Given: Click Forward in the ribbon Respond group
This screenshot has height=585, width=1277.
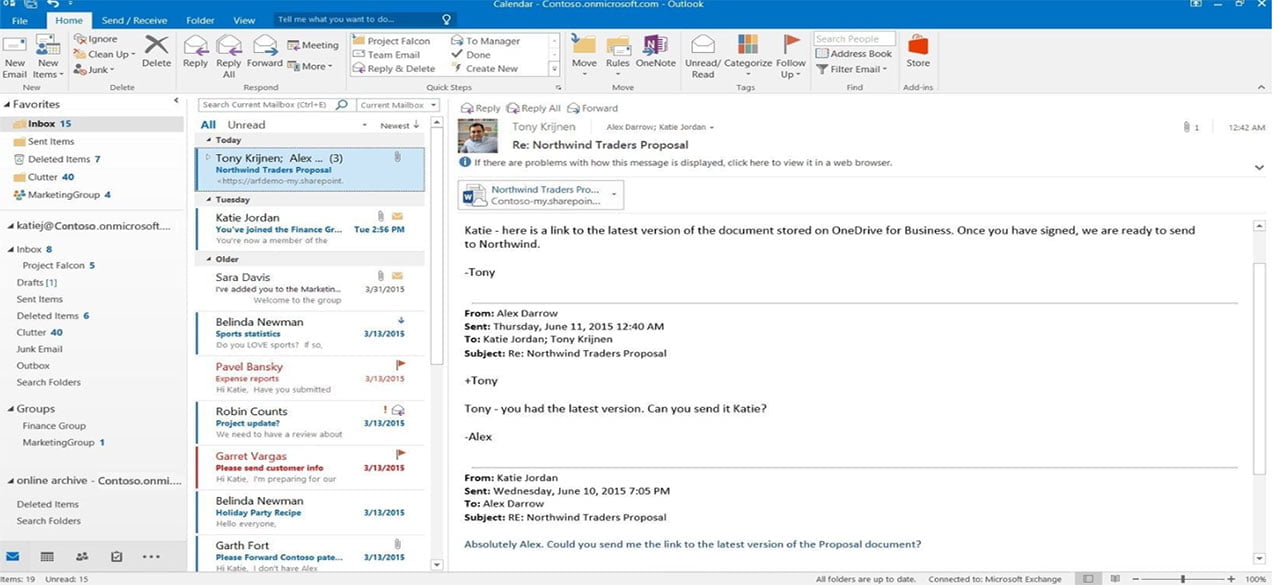Looking at the screenshot, I should tap(265, 52).
